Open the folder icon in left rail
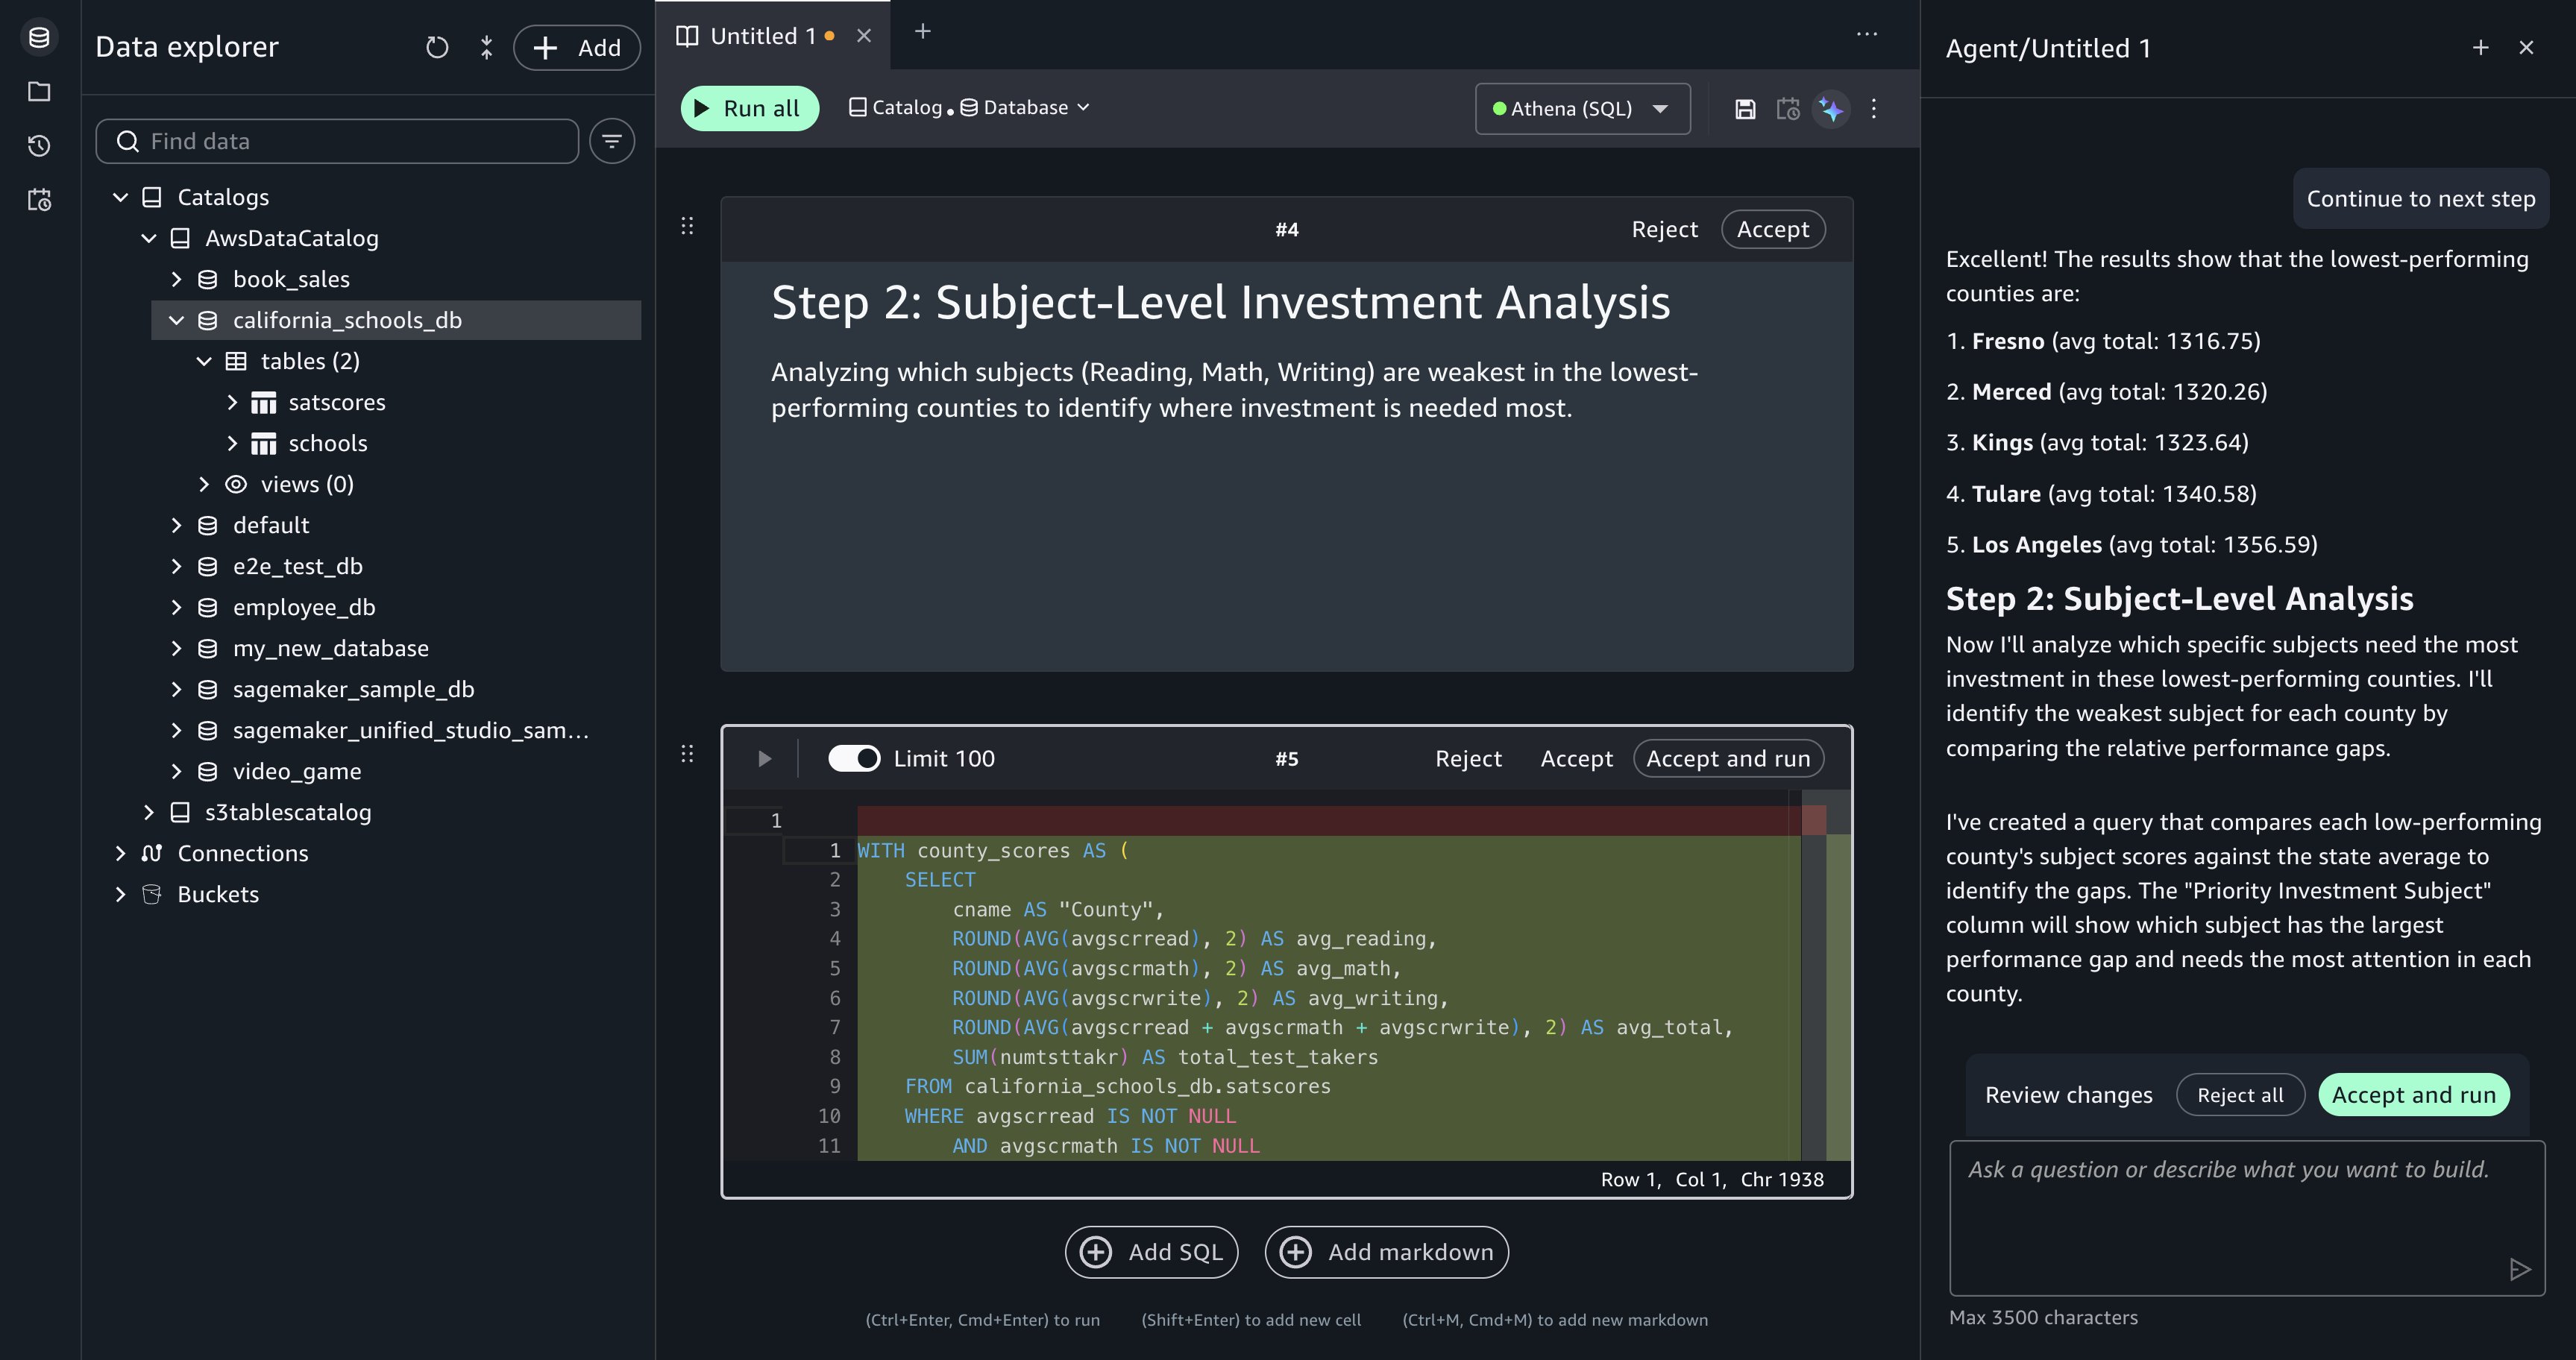 pos(39,92)
